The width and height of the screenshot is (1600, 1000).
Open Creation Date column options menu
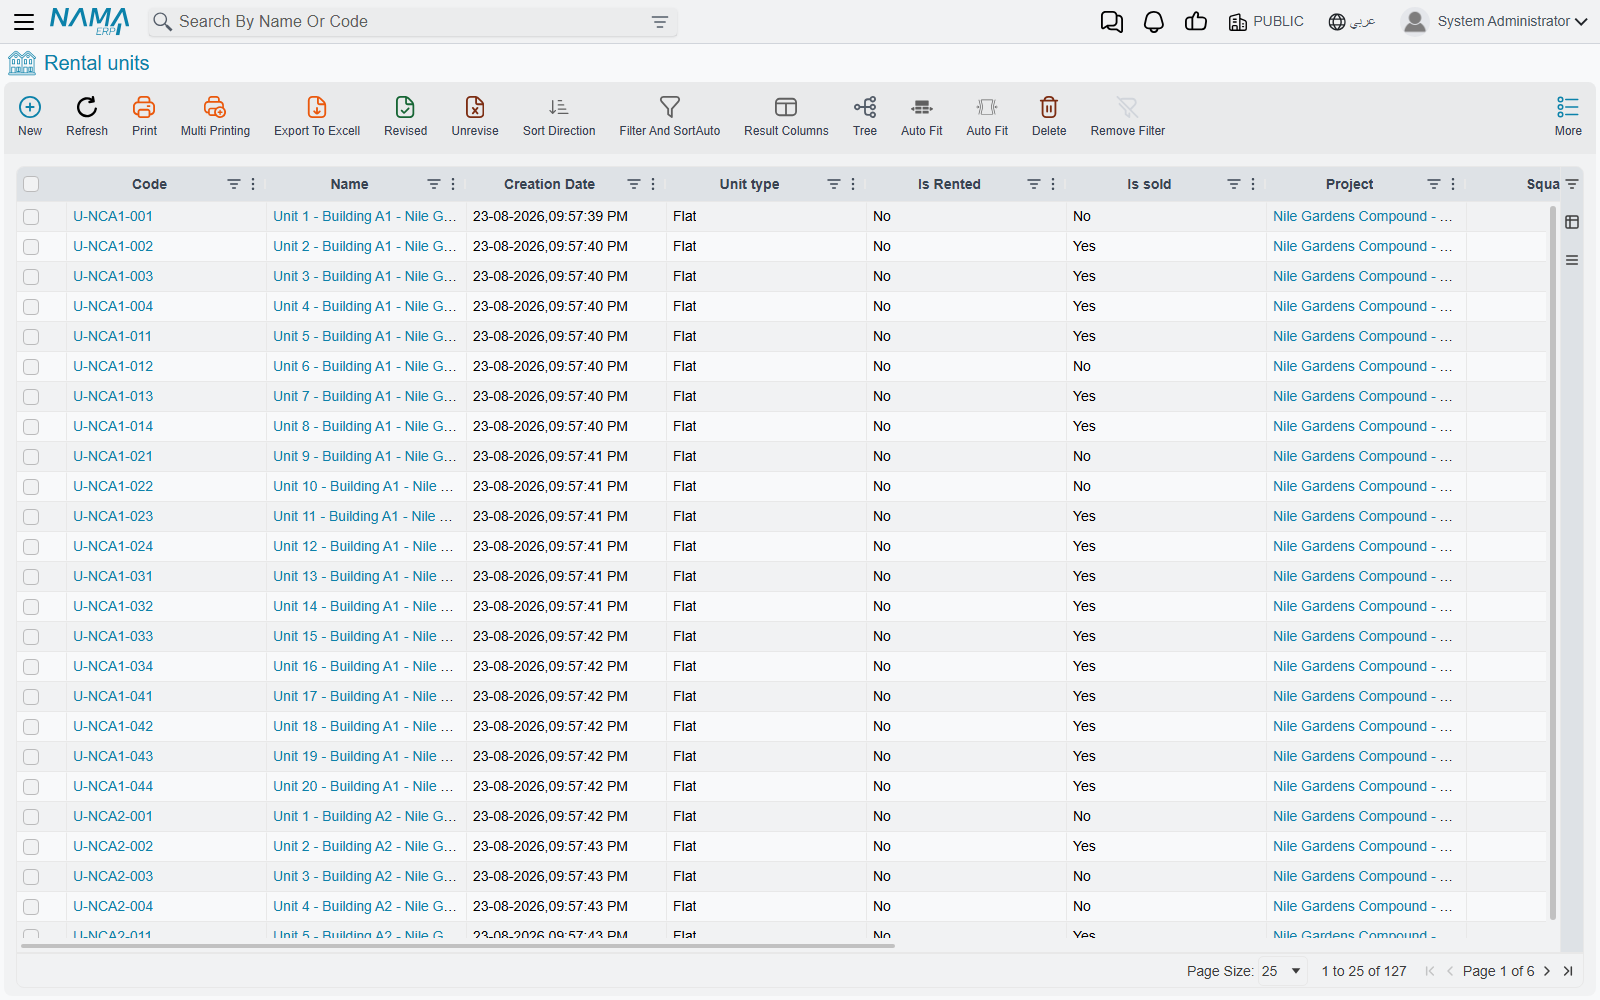[653, 184]
